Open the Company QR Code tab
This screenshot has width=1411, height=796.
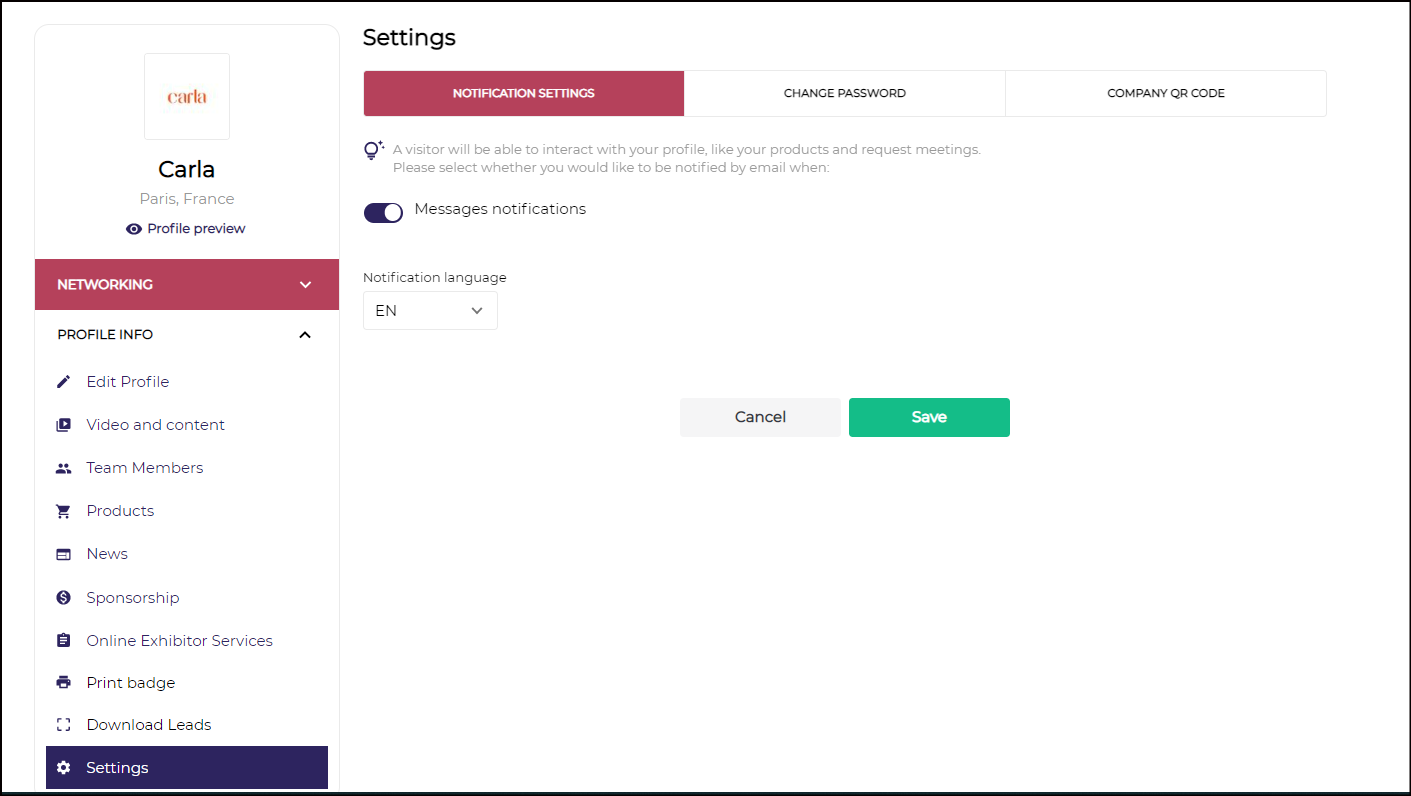point(1165,94)
